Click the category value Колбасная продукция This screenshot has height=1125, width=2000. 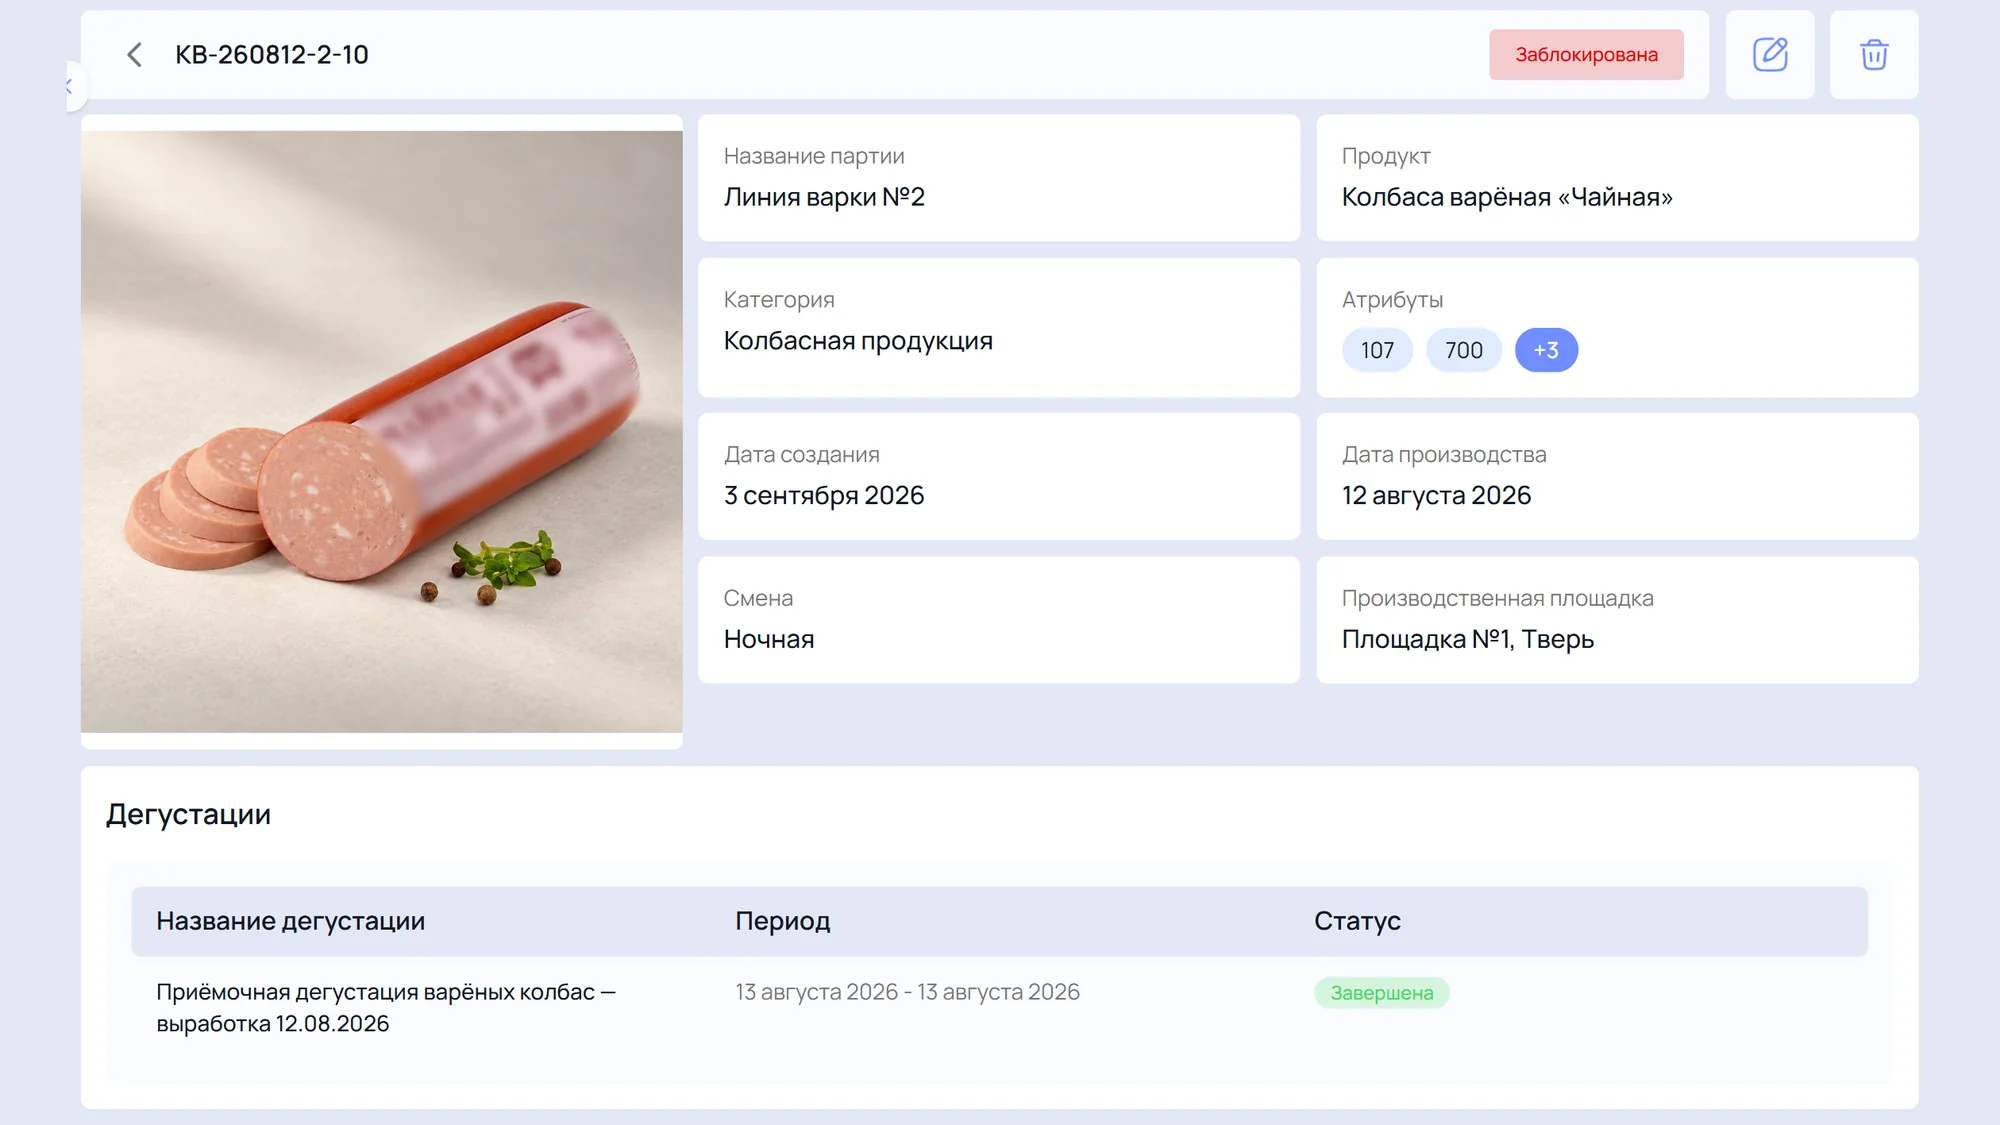(x=858, y=341)
